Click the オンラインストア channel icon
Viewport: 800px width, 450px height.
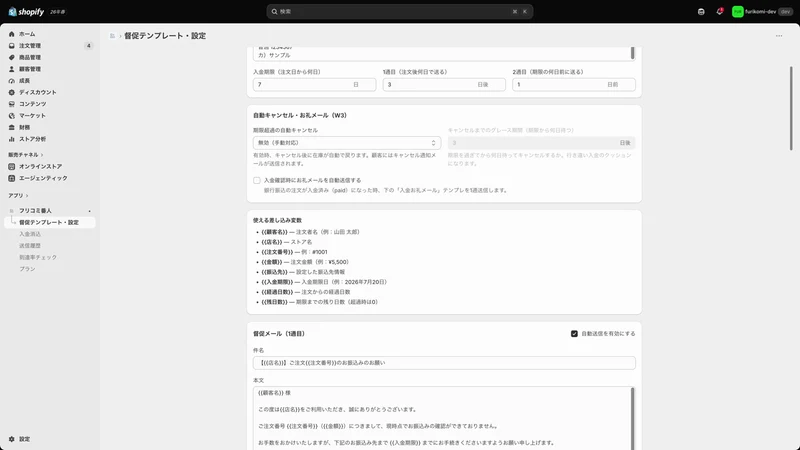[12, 166]
